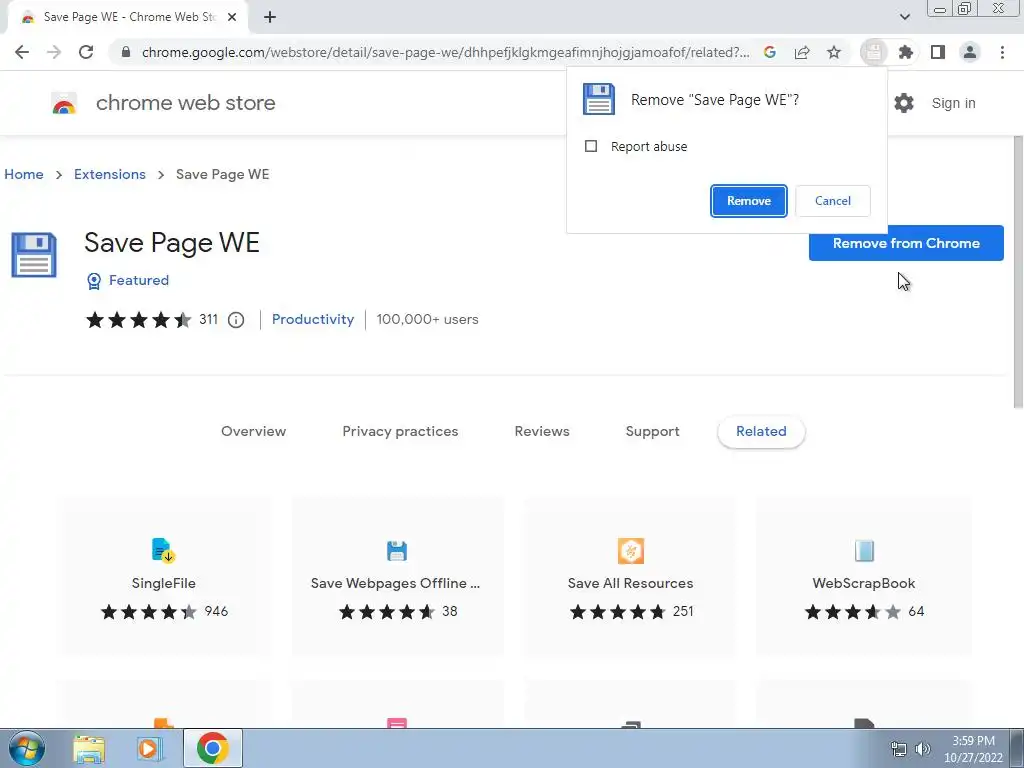Open the SingleFile extension icon

[x=163, y=551]
